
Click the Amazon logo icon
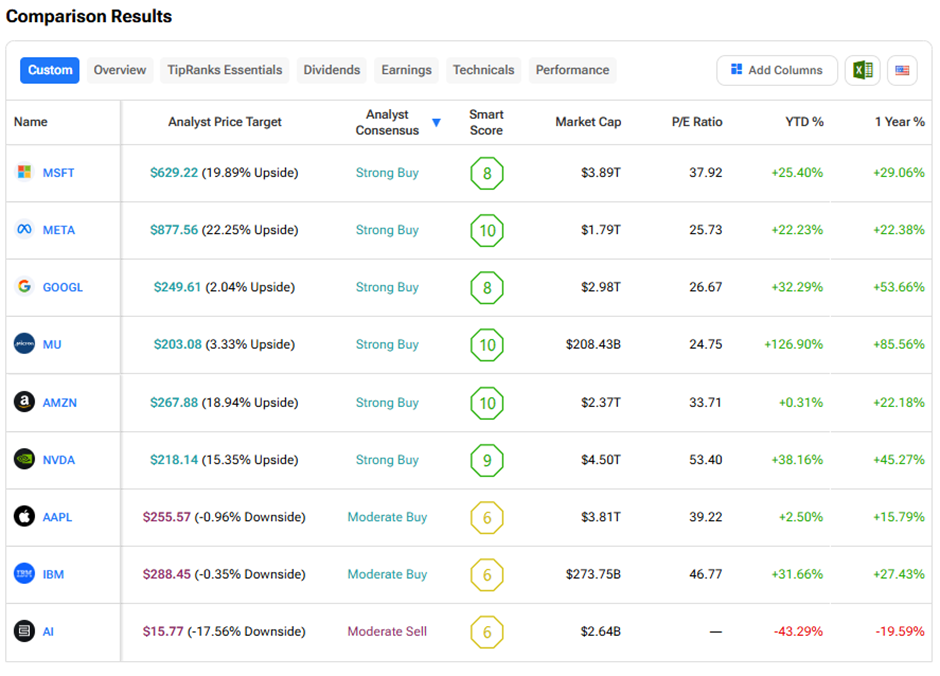[24, 402]
